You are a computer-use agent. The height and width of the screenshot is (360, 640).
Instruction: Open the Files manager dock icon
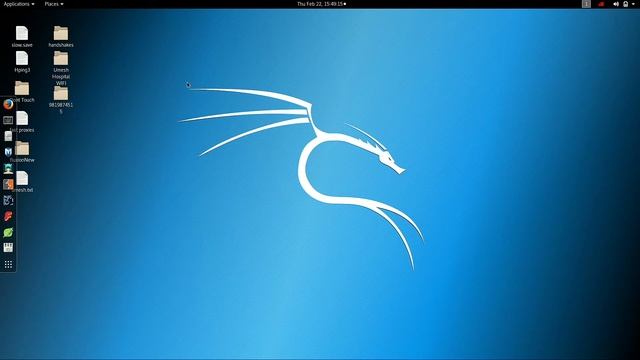(x=8, y=136)
